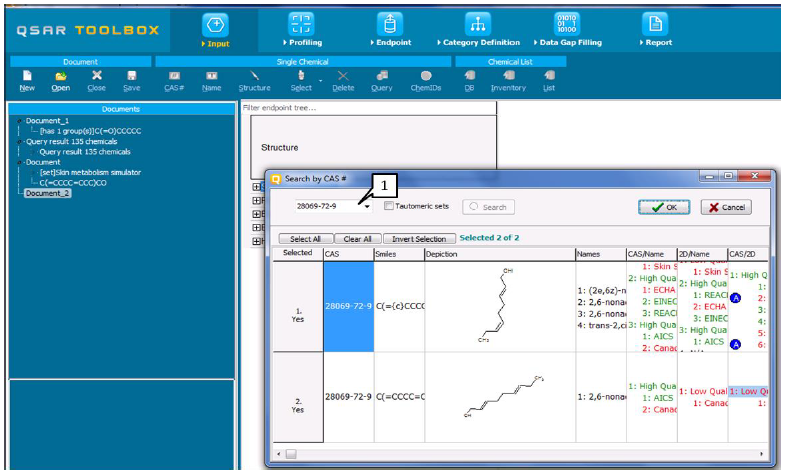
Task: Click Clear All button
Action: tap(357, 239)
